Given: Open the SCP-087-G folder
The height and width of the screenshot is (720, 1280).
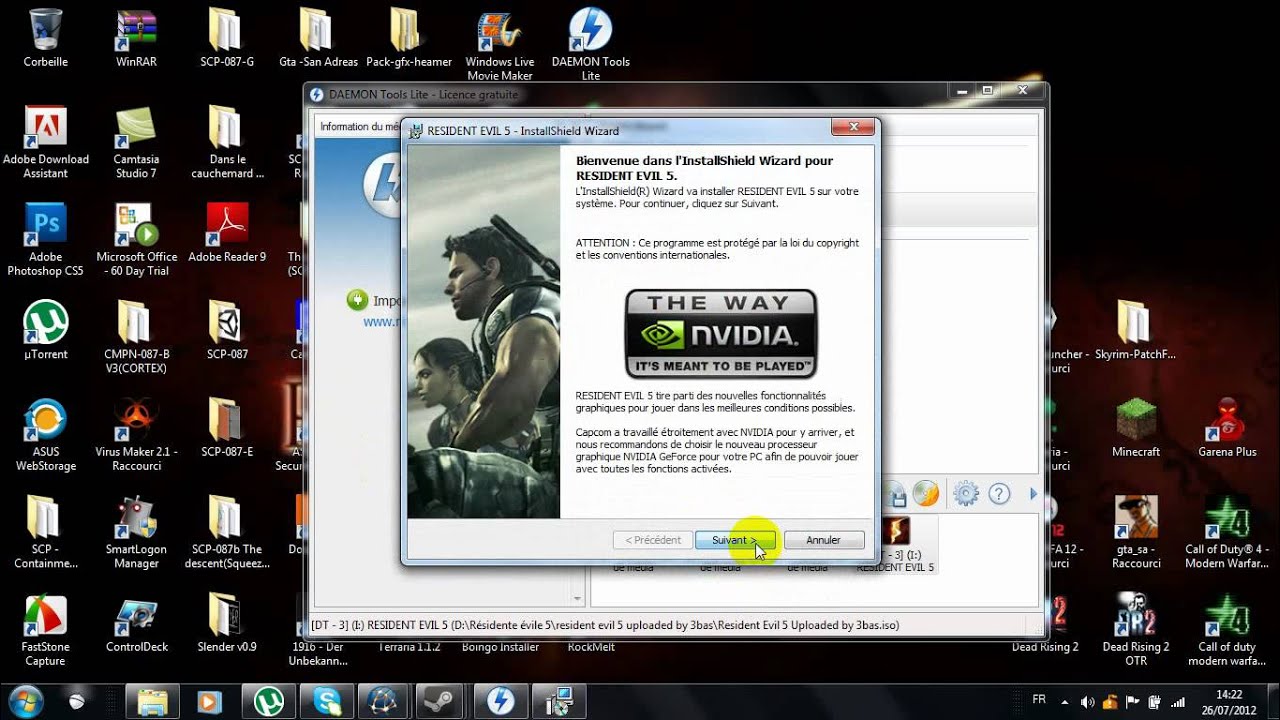Looking at the screenshot, I should [227, 38].
